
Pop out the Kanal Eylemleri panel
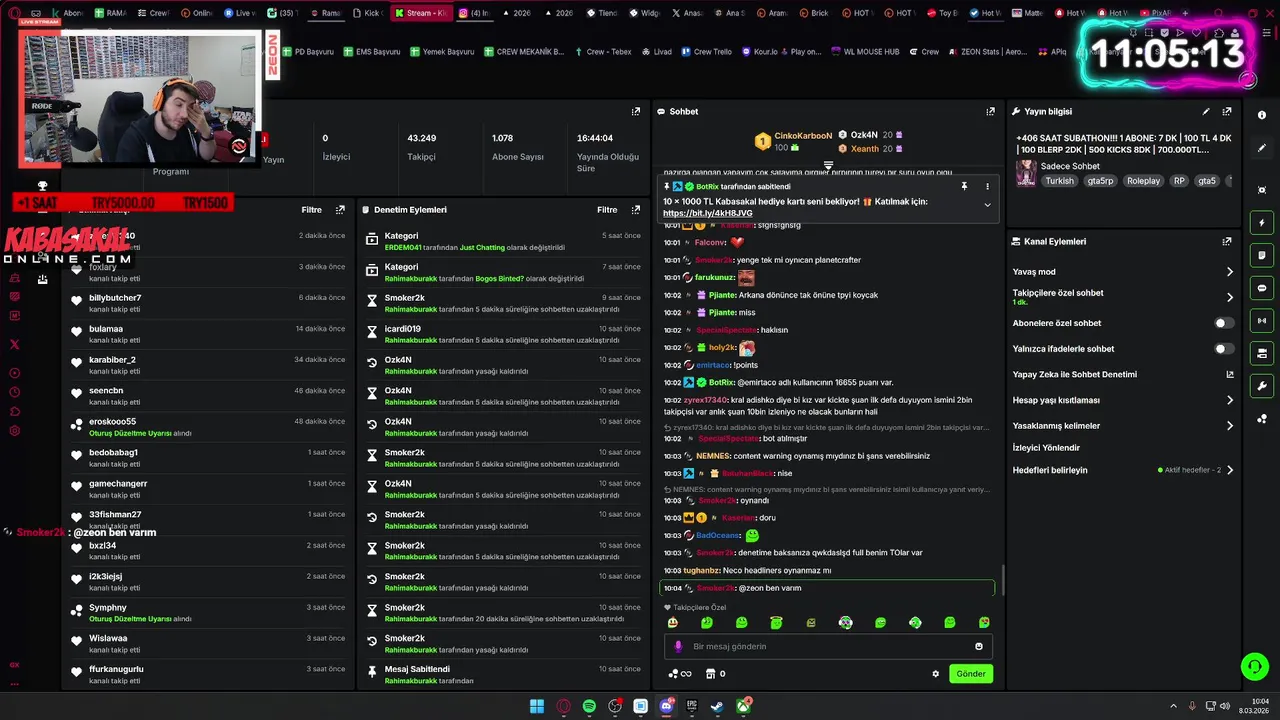[1227, 242]
